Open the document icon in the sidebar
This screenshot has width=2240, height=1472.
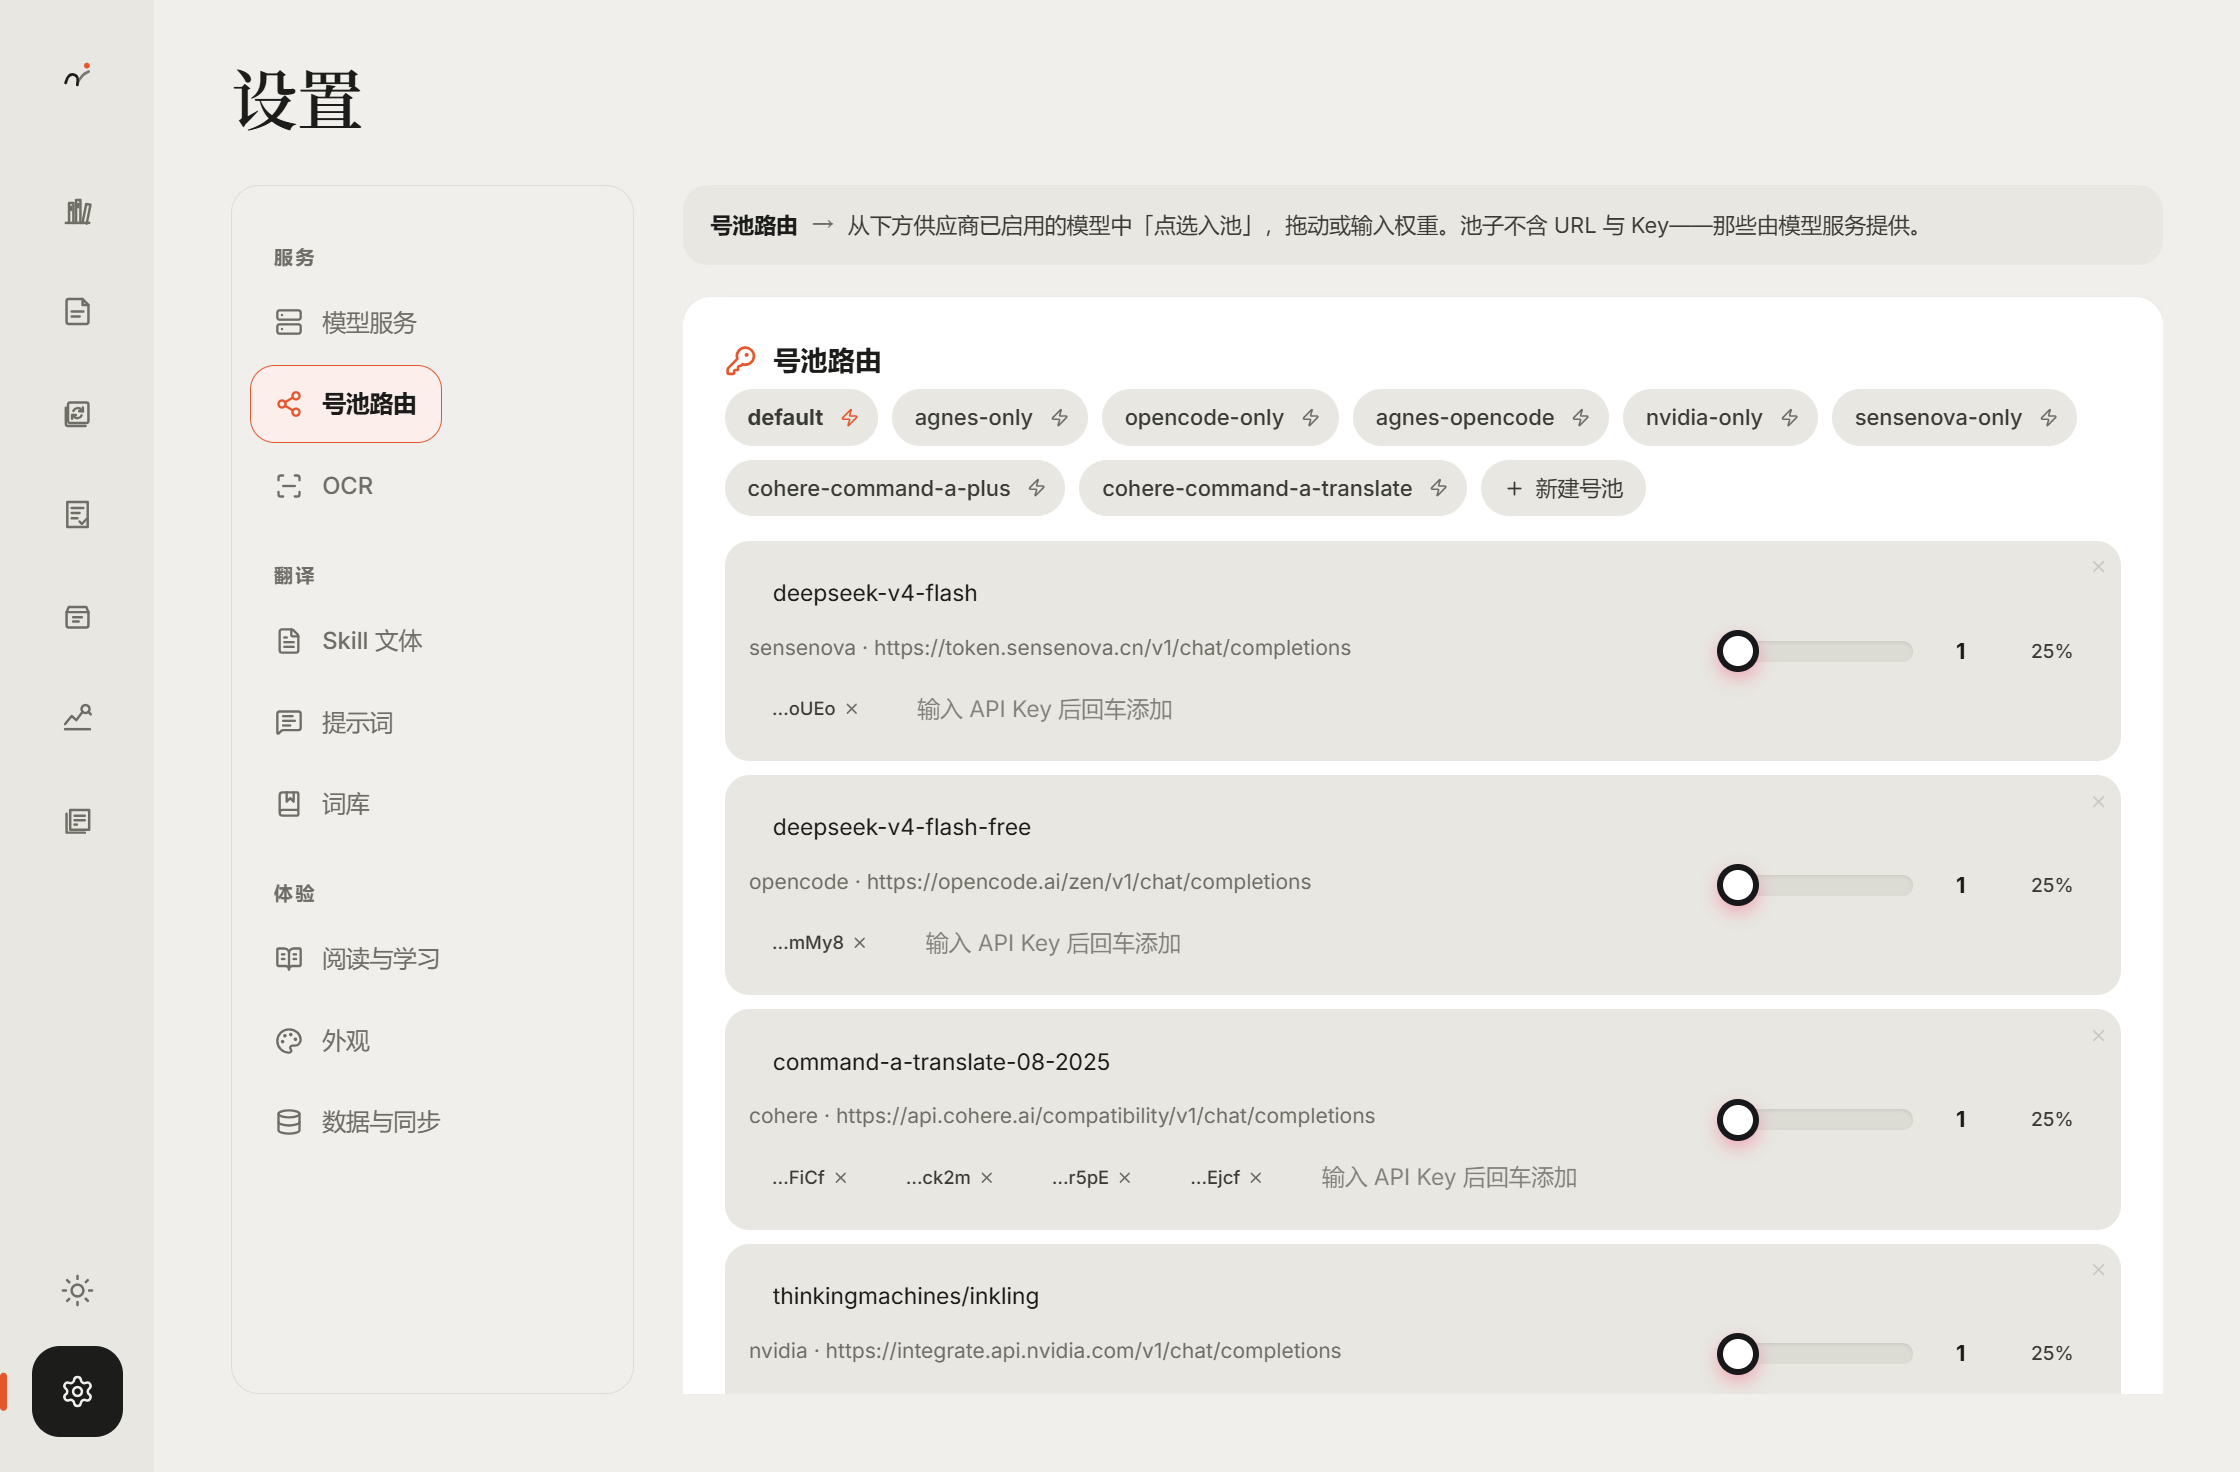tap(78, 312)
